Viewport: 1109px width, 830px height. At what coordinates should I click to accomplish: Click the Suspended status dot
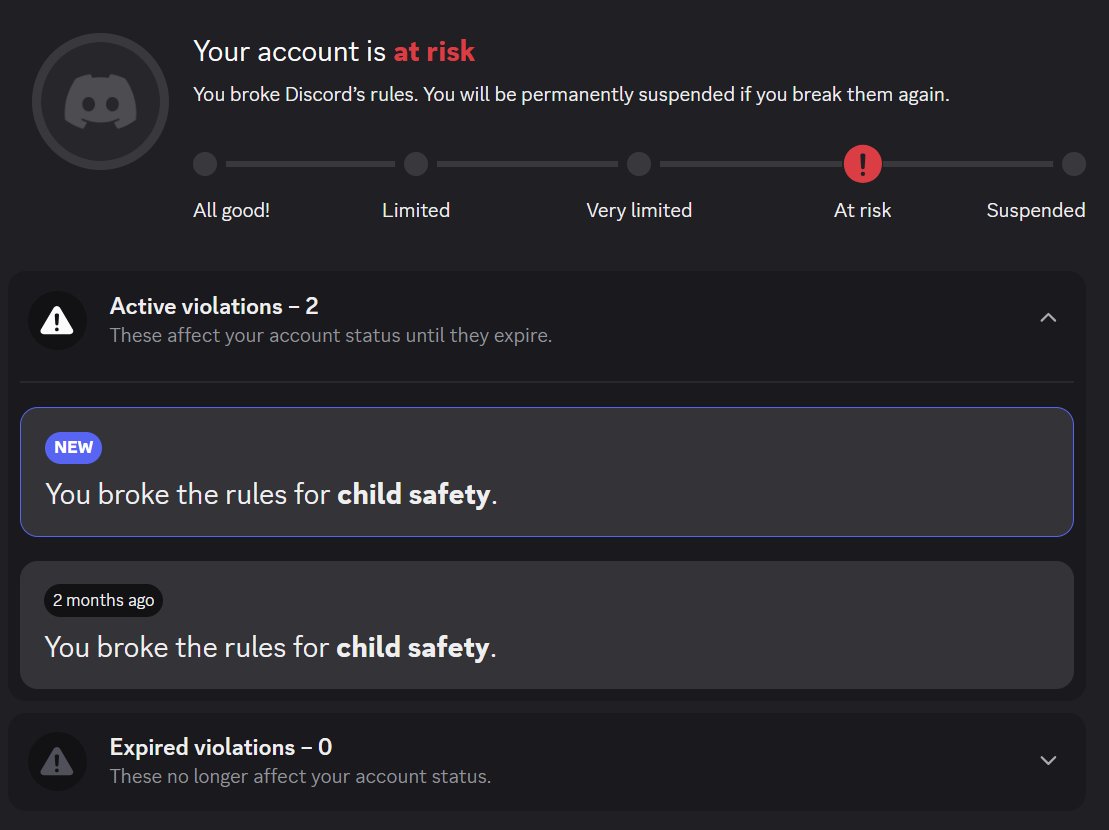click(x=1074, y=164)
